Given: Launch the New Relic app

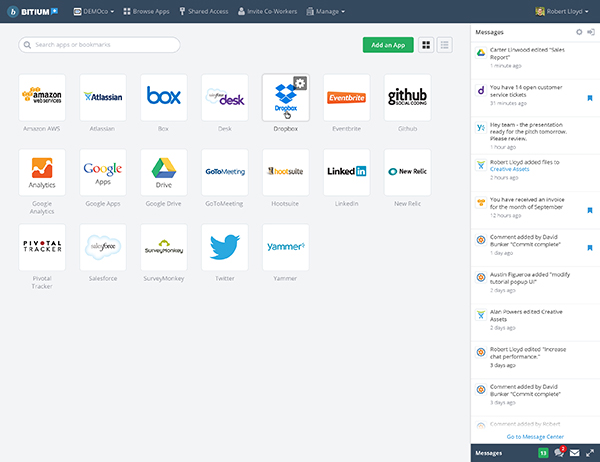Looking at the screenshot, I should pos(408,172).
